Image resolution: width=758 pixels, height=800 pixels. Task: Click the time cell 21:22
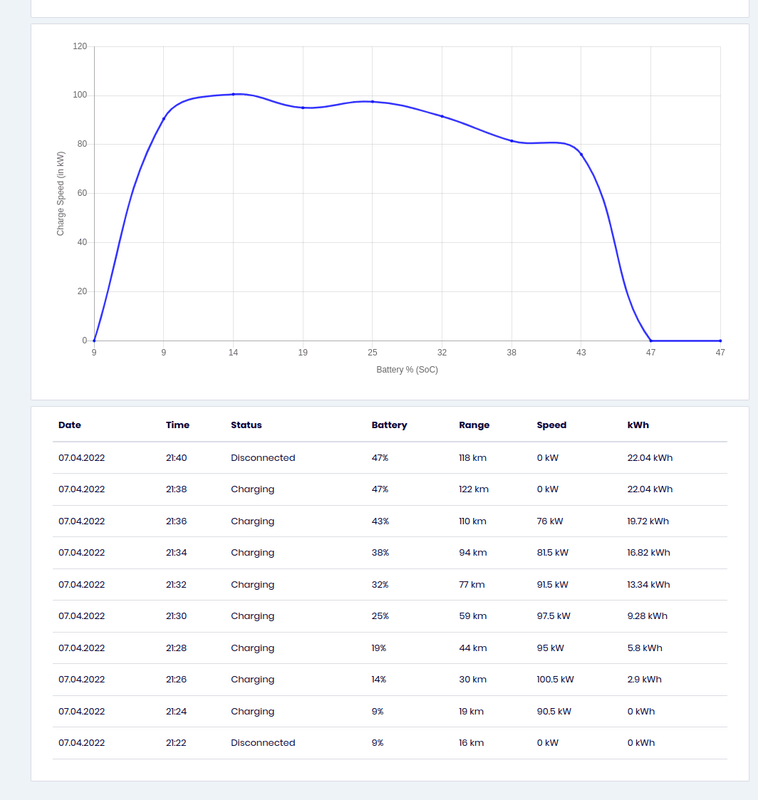(x=176, y=743)
